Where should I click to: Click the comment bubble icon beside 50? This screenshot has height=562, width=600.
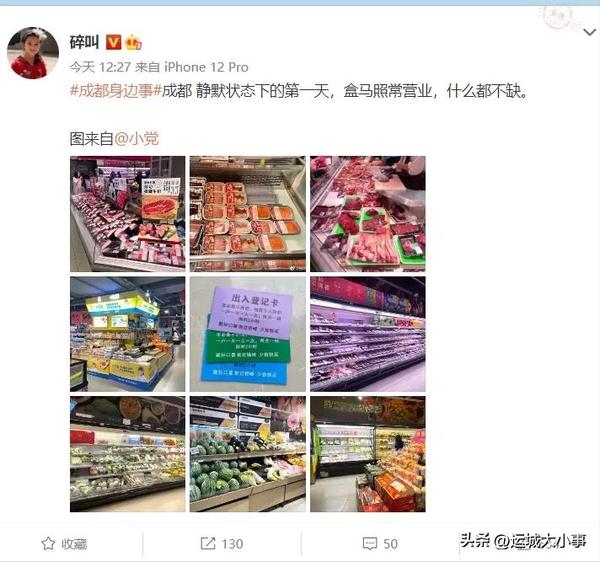click(370, 543)
